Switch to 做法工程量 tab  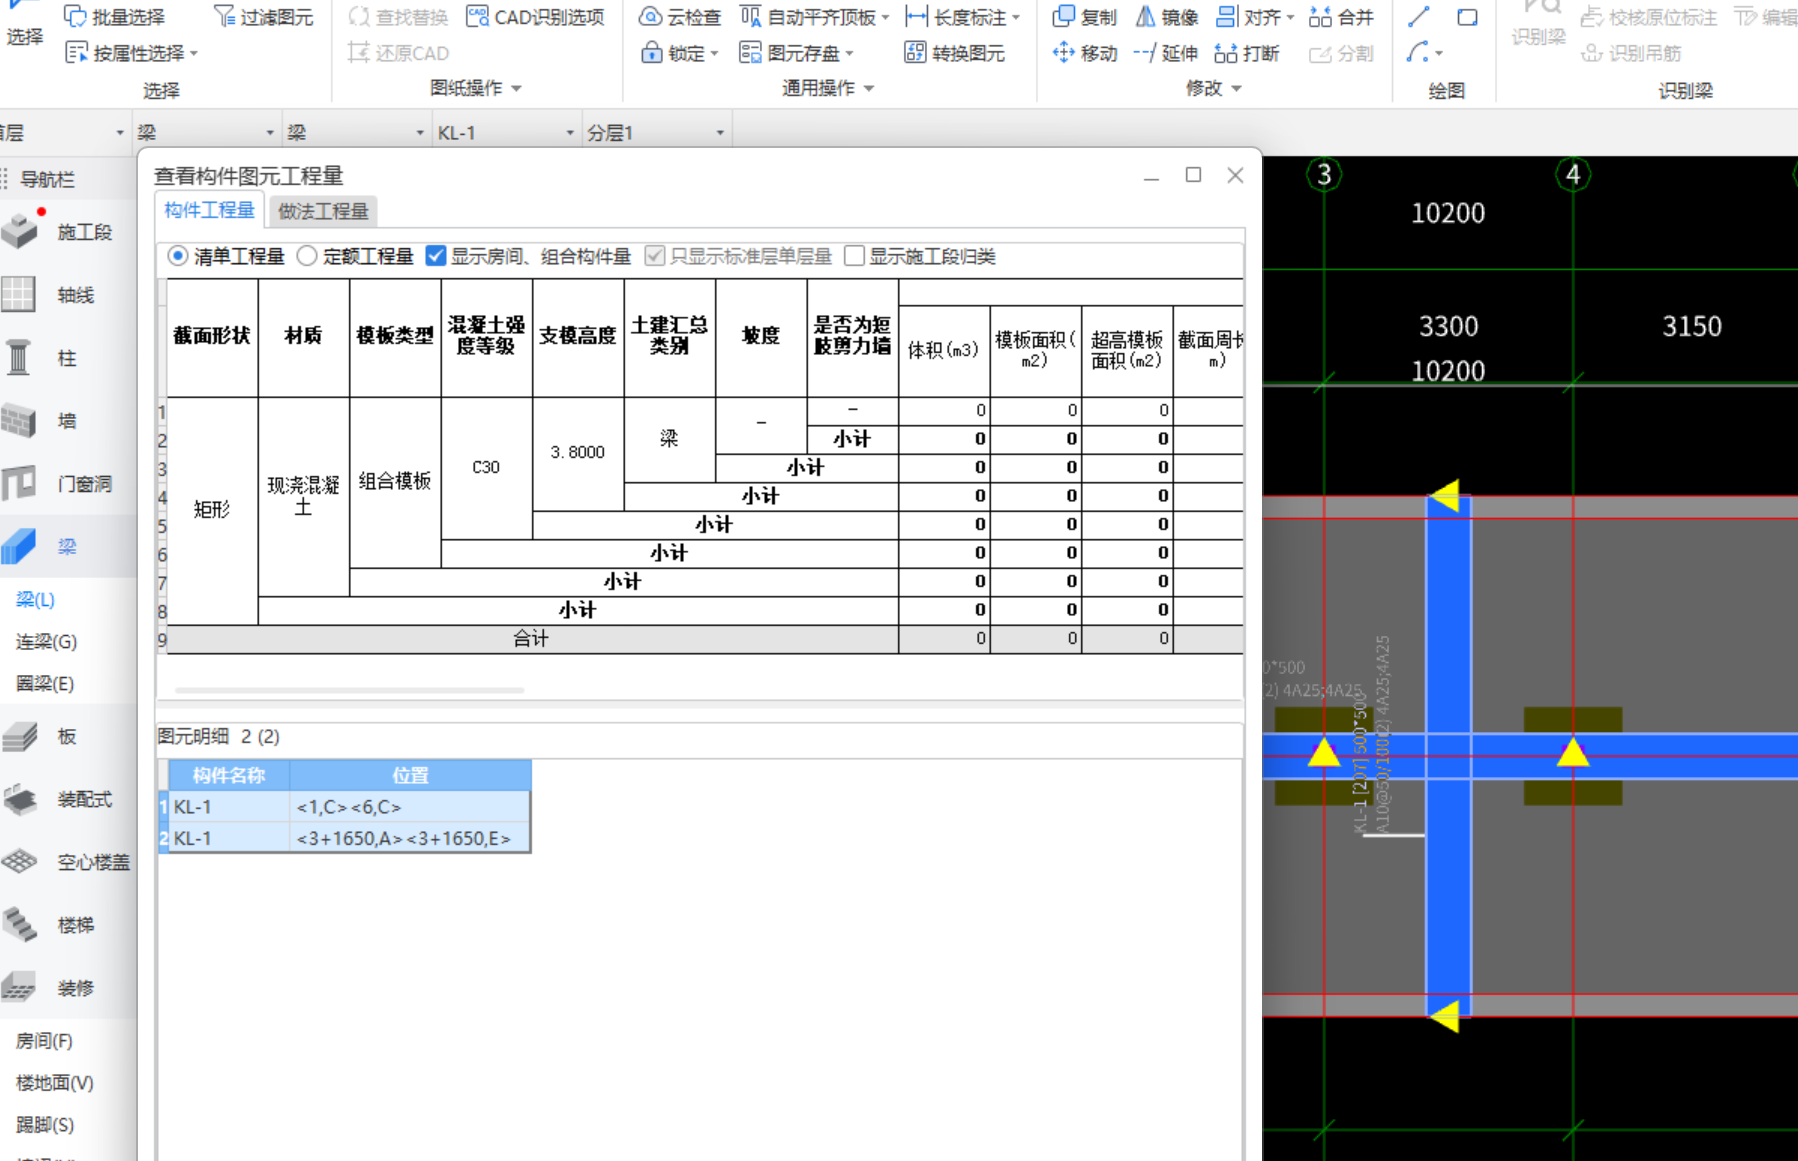tap(323, 211)
